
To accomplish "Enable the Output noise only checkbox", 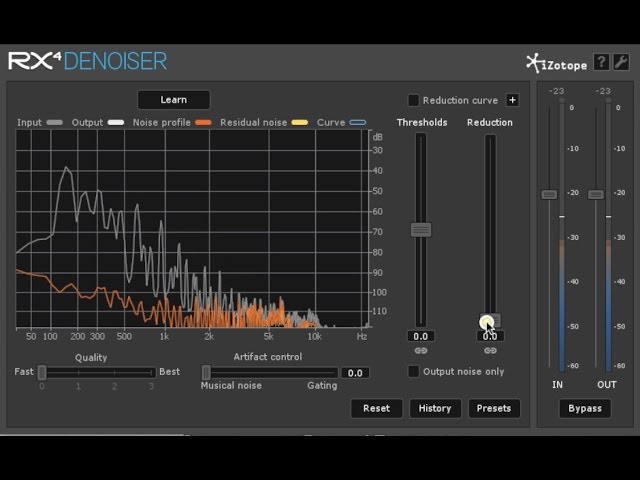I will pyautogui.click(x=413, y=371).
